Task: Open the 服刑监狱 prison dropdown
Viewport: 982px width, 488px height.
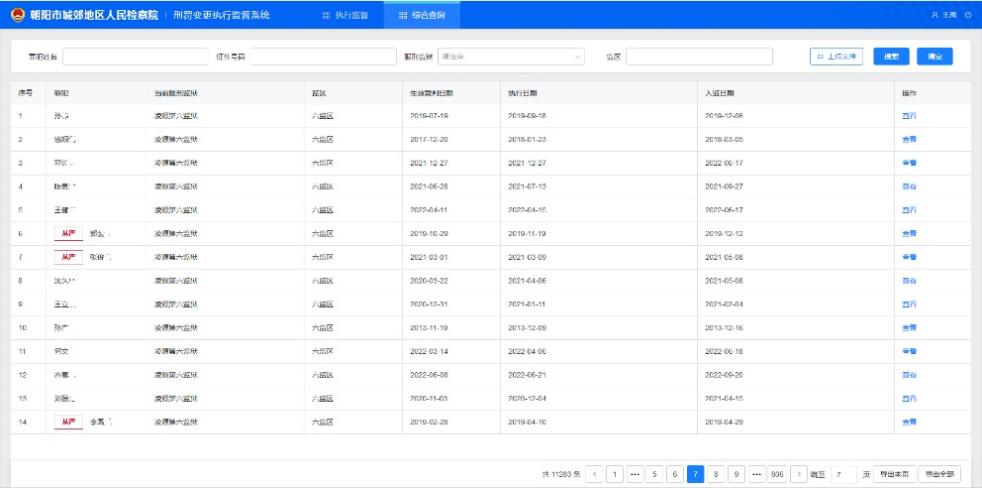Action: click(511, 57)
